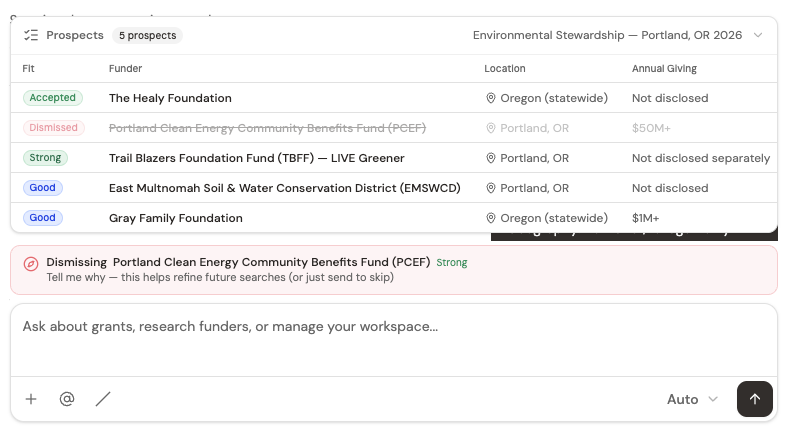The height and width of the screenshot is (435, 791).
Task: Click the @ mention icon
Action: point(67,399)
